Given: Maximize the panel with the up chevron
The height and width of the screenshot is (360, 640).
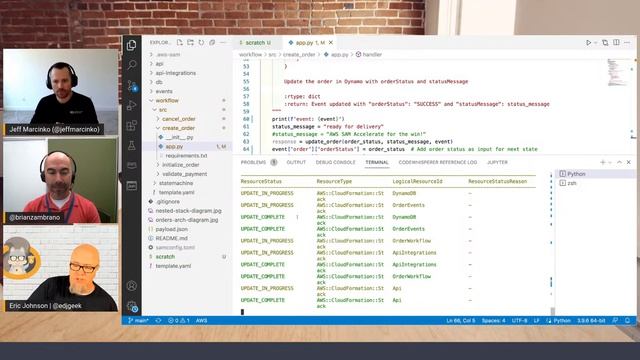Looking at the screenshot, I should point(619,162).
